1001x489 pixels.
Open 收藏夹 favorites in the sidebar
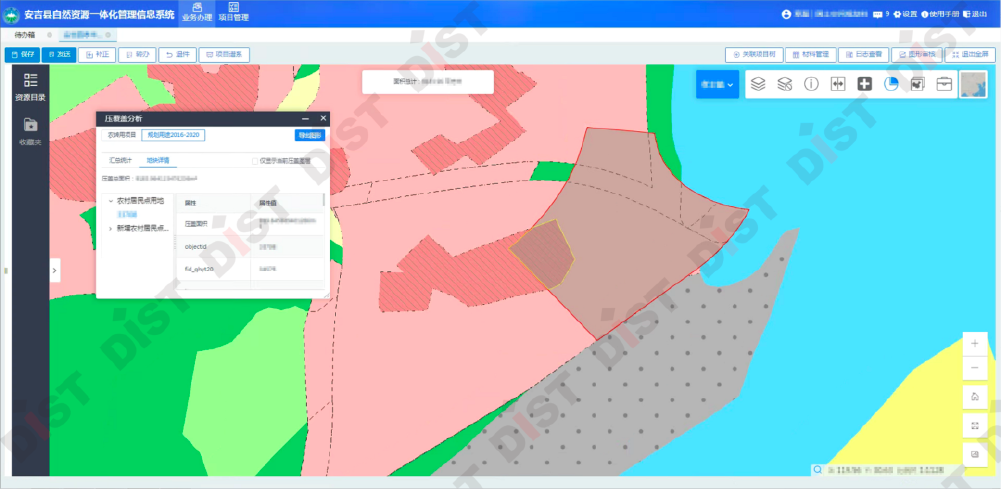[30, 131]
